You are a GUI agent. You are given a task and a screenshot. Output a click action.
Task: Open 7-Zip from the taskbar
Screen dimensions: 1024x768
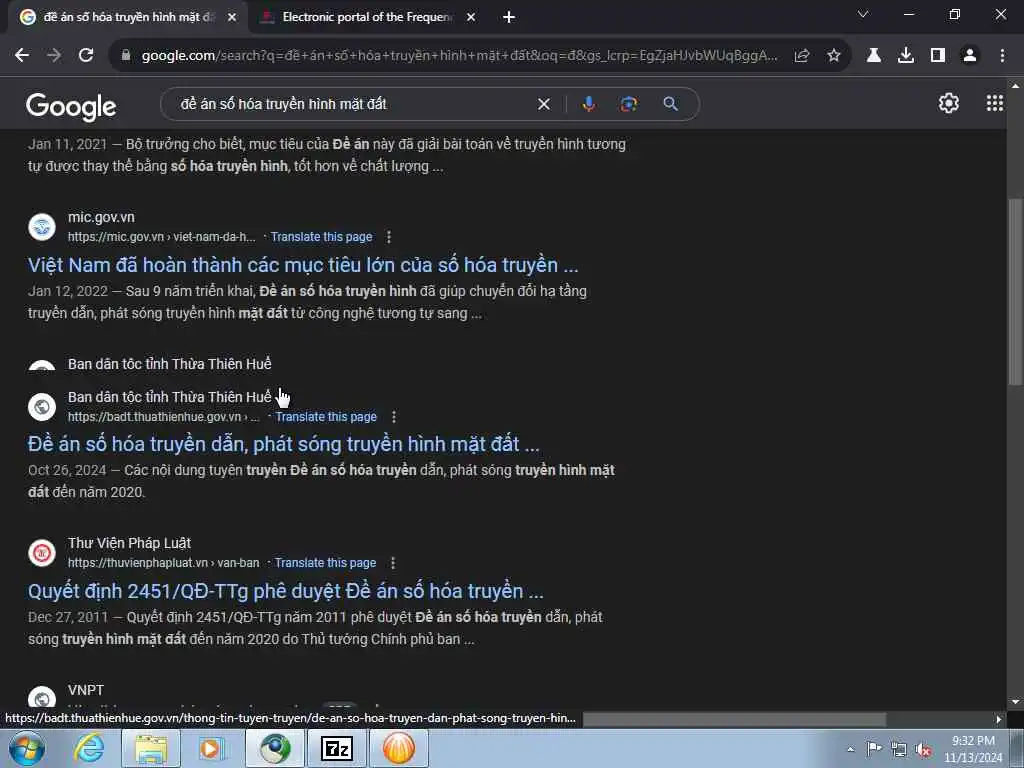pos(337,748)
